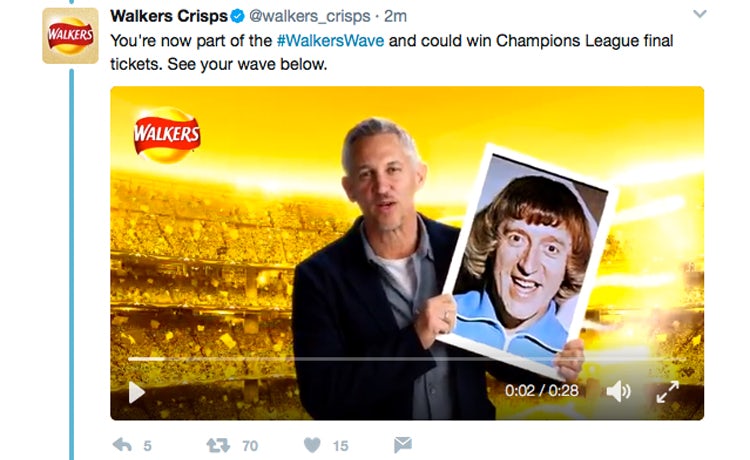This screenshot has height=460, width=750.
Task: Click the reply count of 5
Action: (147, 446)
